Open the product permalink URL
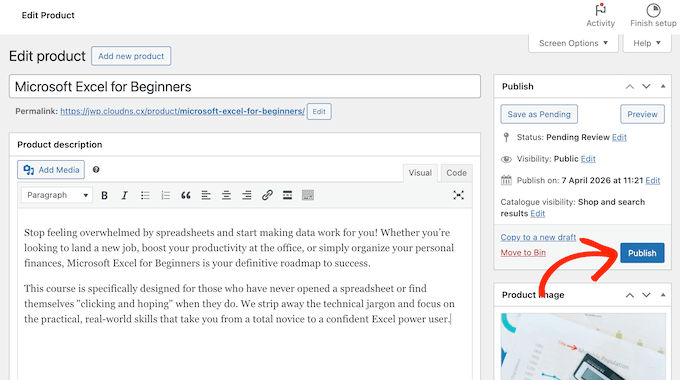The image size is (680, 380). tap(183, 111)
